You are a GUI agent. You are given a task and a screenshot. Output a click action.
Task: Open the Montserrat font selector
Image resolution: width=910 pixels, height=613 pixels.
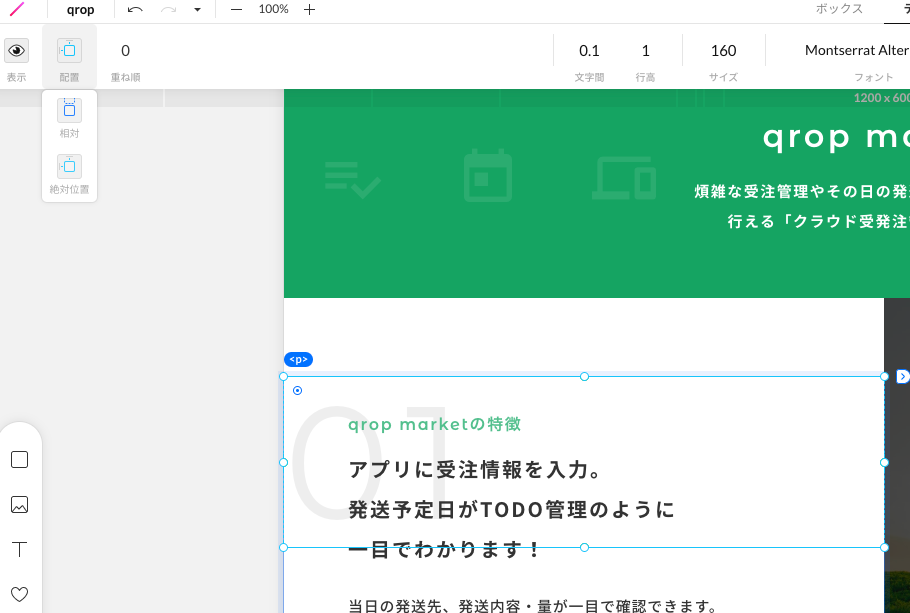tap(857, 51)
